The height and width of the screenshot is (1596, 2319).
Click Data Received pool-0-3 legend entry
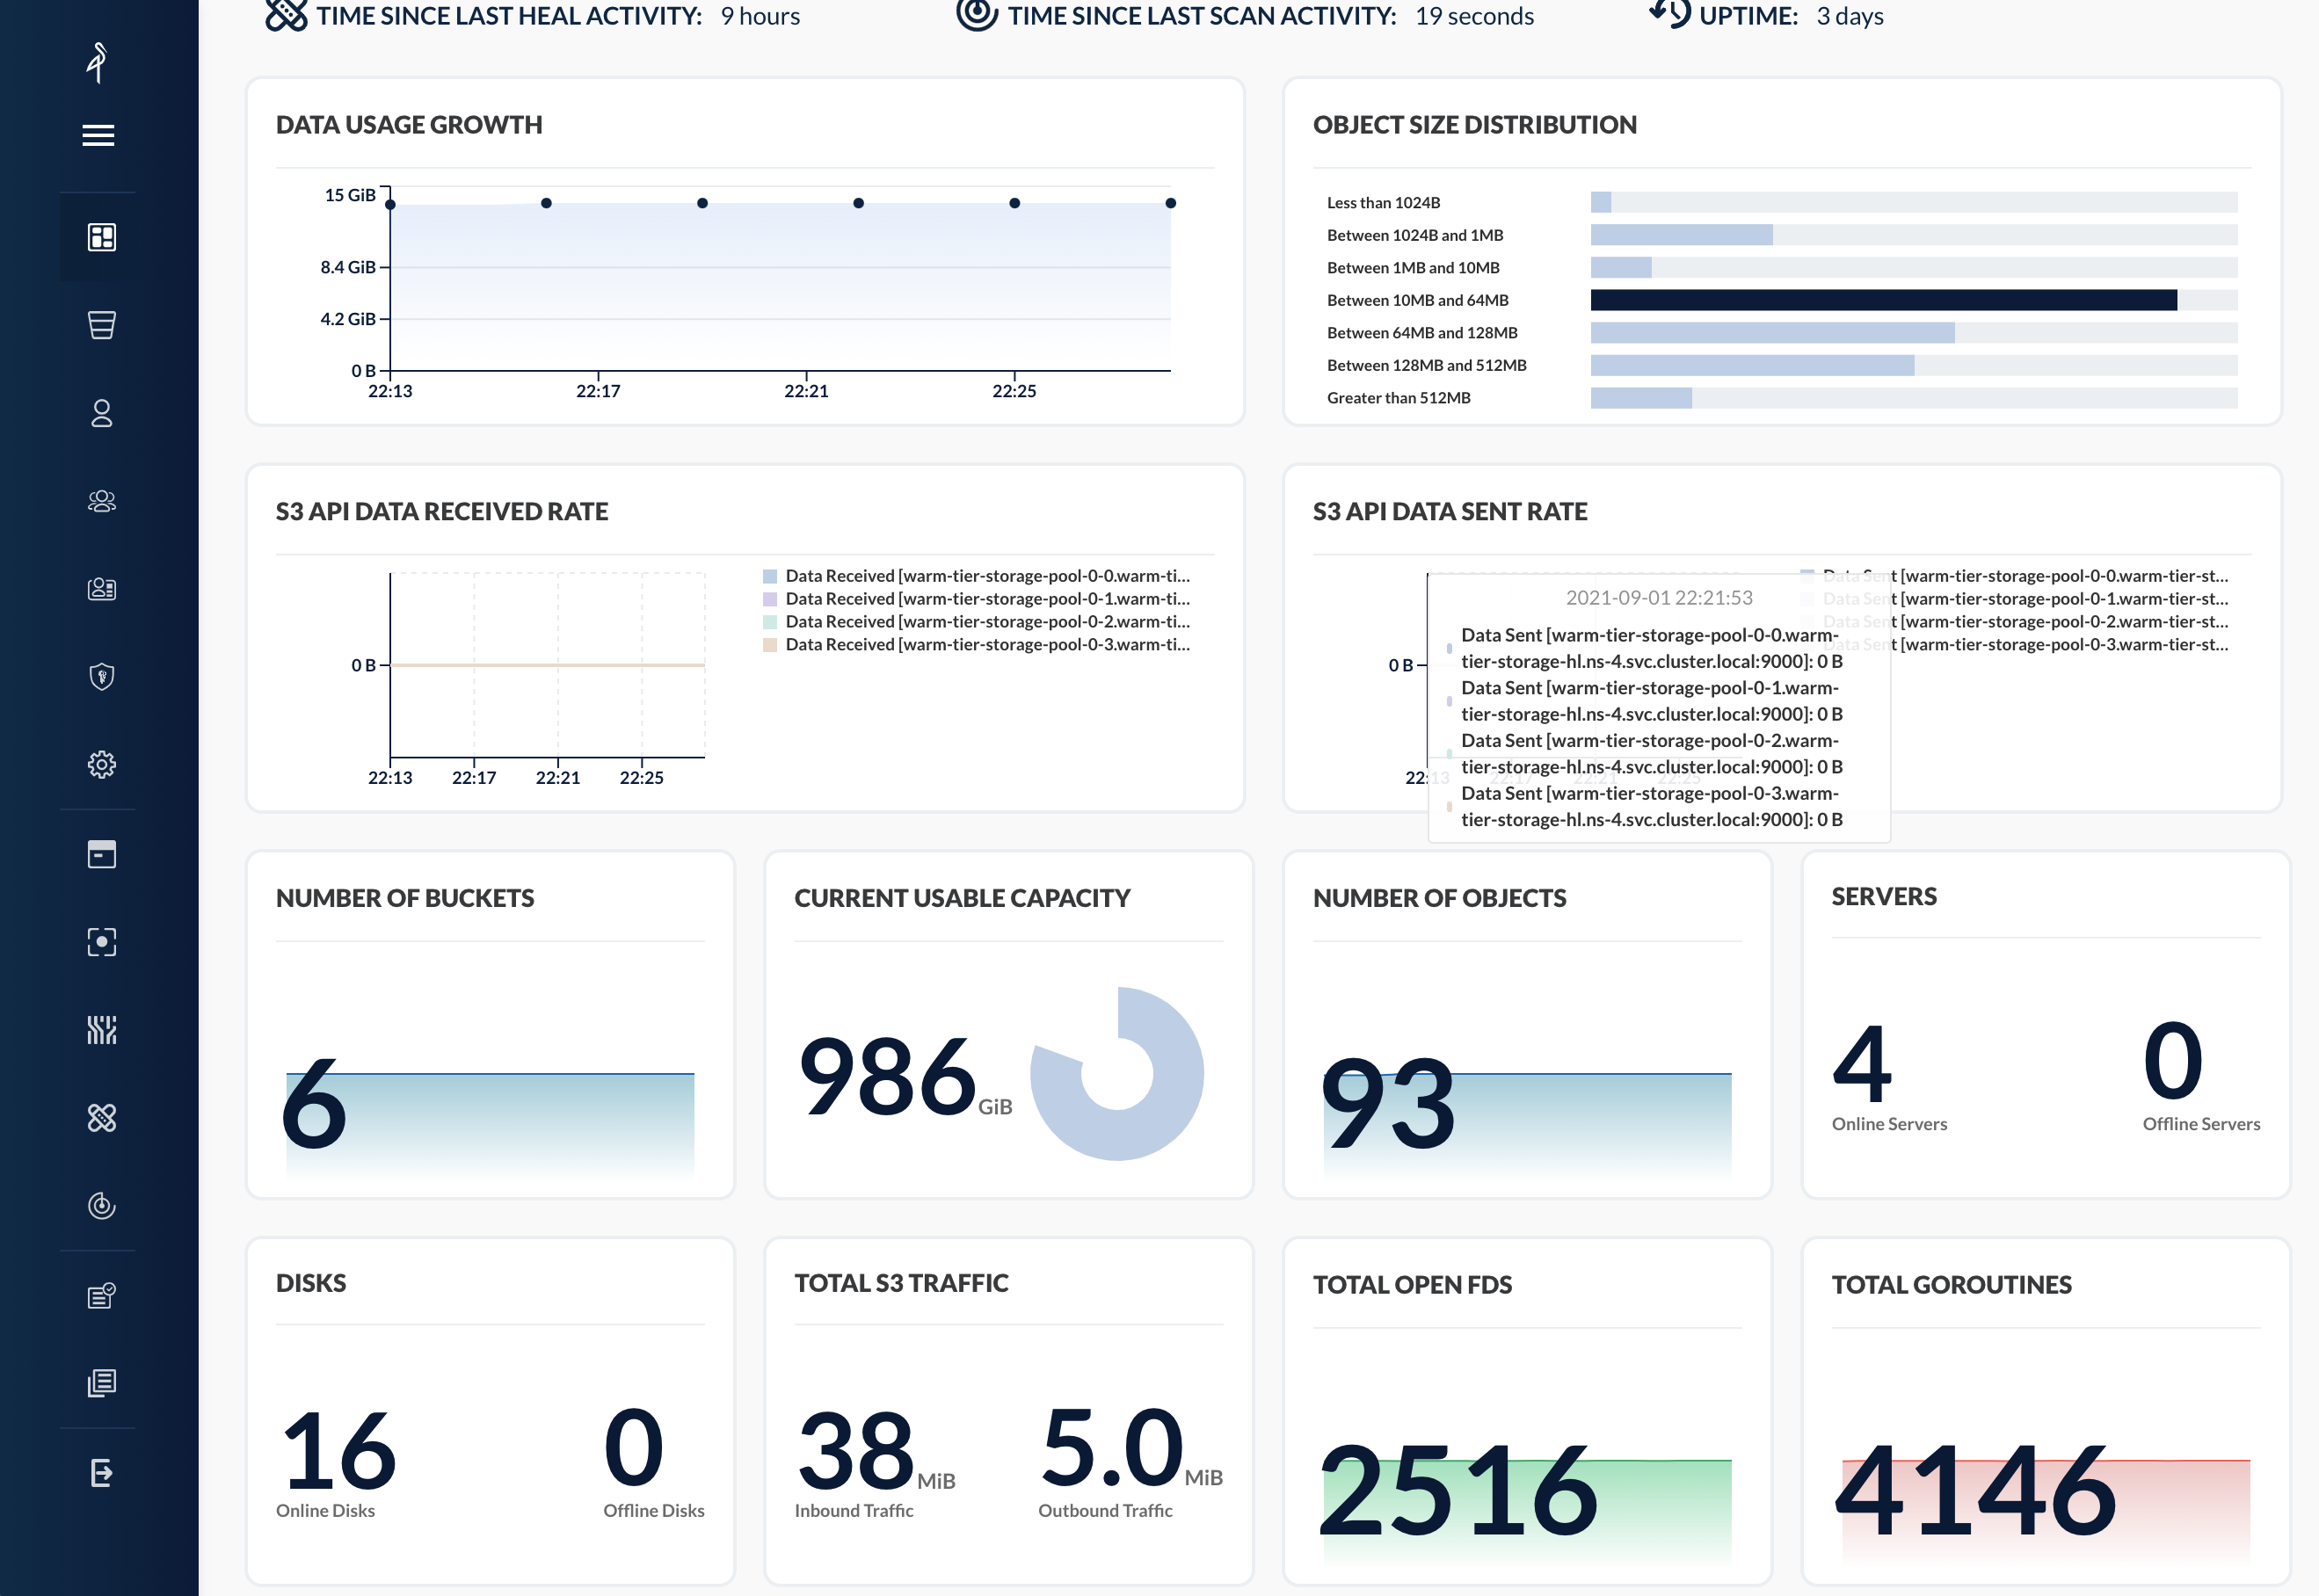[986, 645]
